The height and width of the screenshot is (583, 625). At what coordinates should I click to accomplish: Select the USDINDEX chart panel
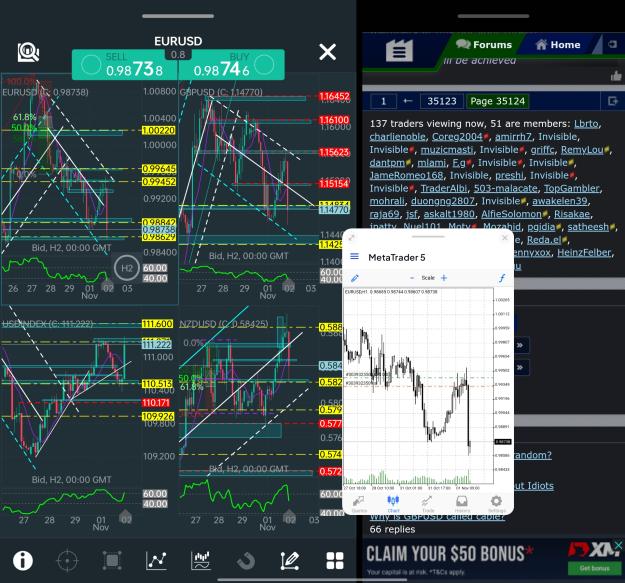click(x=89, y=422)
